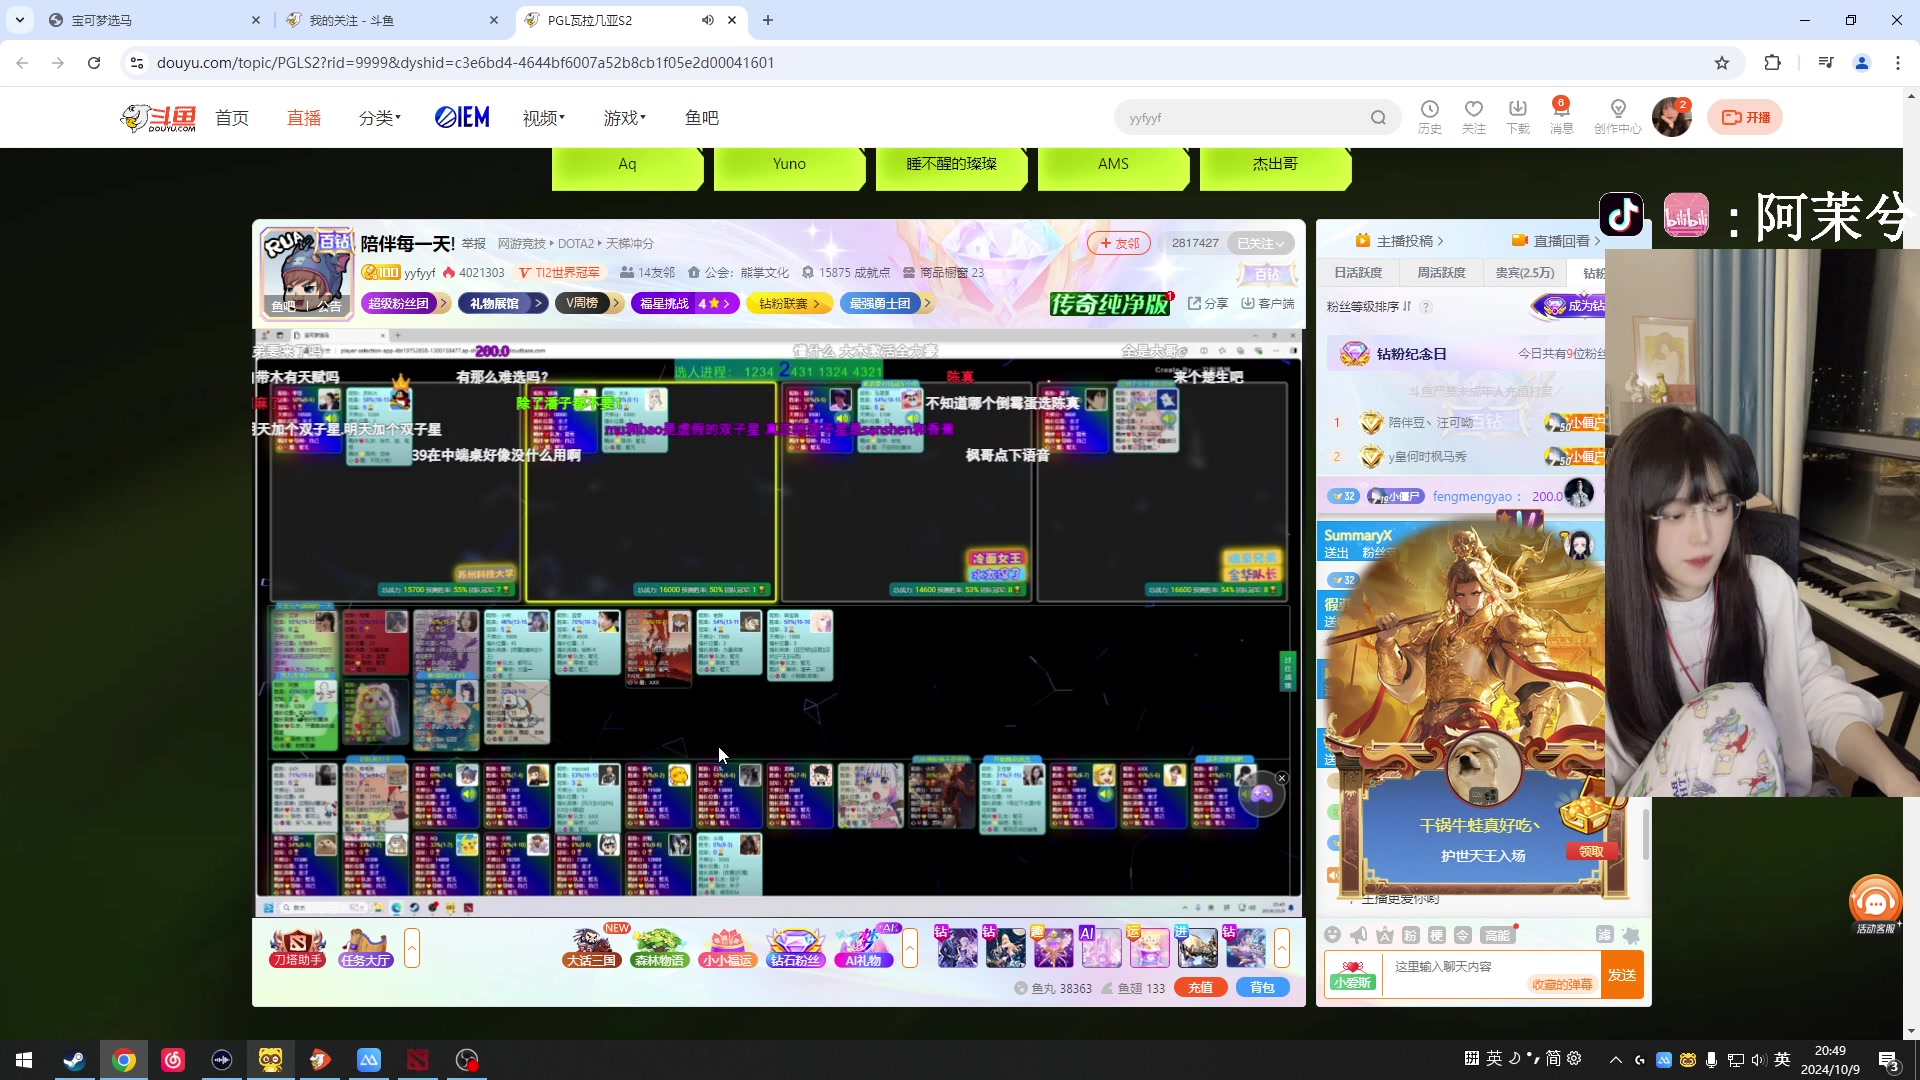
Task: Open the 小小福运 icon
Action: (x=728, y=947)
